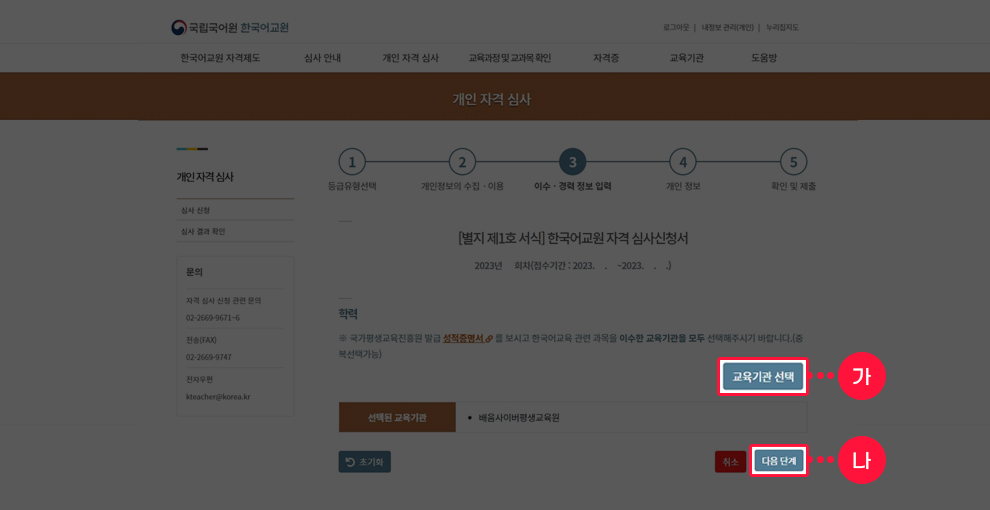Open 내정보 관리(개인) link
Image resolution: width=990 pixels, height=510 pixels.
click(x=727, y=27)
